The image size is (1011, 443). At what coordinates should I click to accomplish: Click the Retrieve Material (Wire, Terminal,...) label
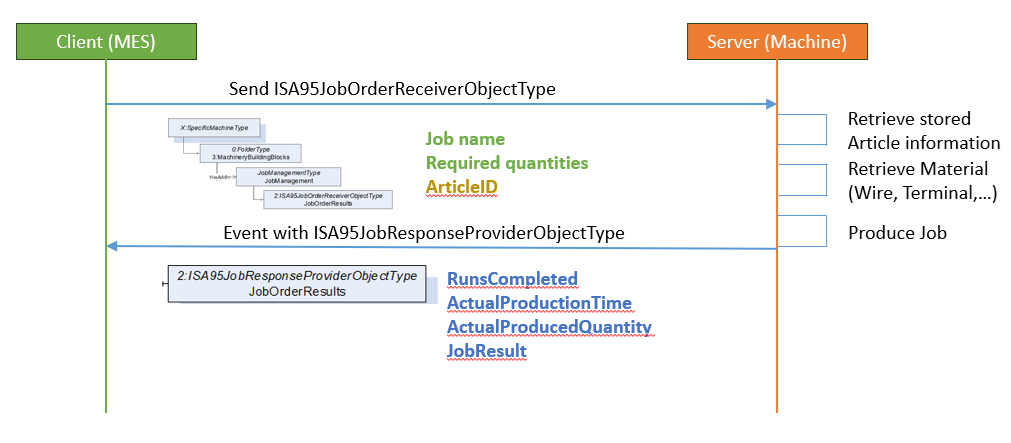point(922,181)
